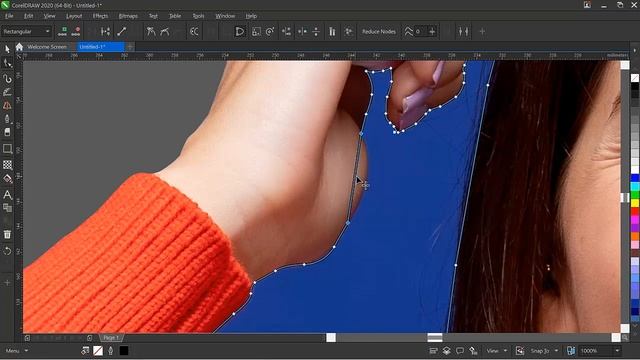Select the Shape tool in toolbox

point(7,63)
